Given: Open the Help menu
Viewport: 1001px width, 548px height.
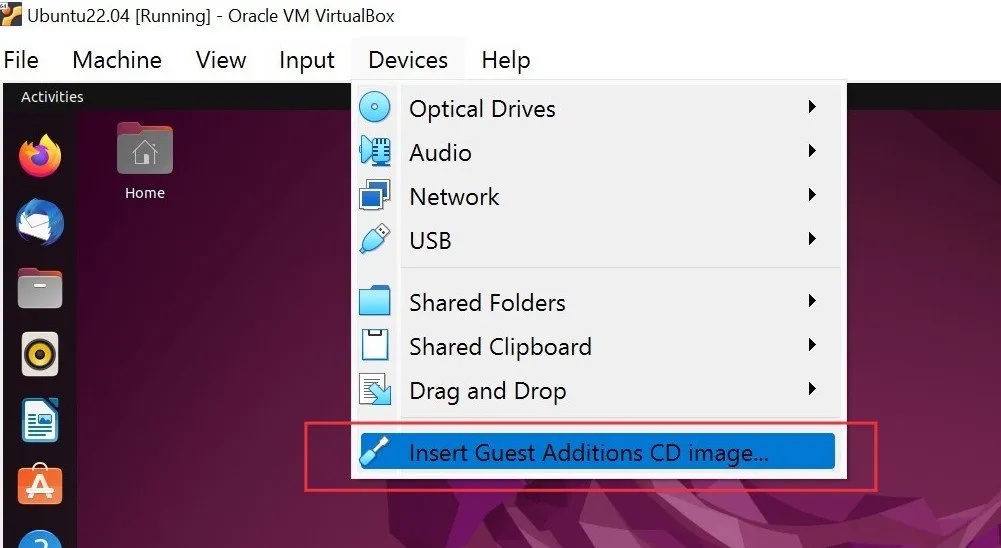Looking at the screenshot, I should coord(505,60).
